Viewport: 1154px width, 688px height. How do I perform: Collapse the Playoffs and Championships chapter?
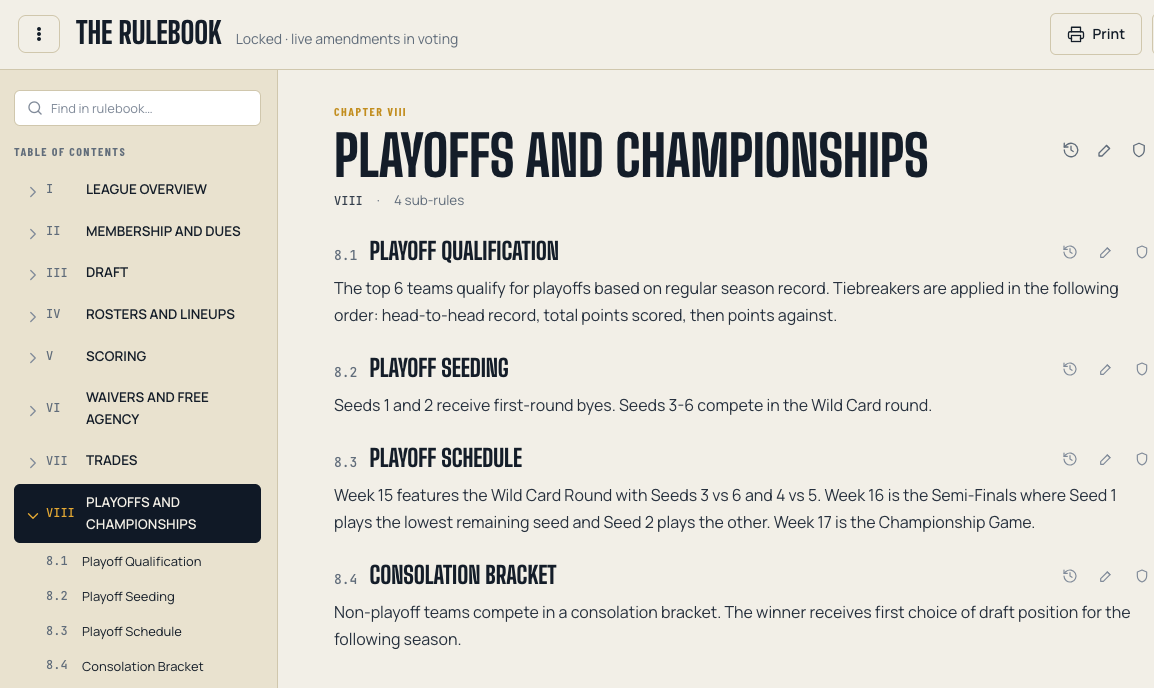tap(32, 515)
